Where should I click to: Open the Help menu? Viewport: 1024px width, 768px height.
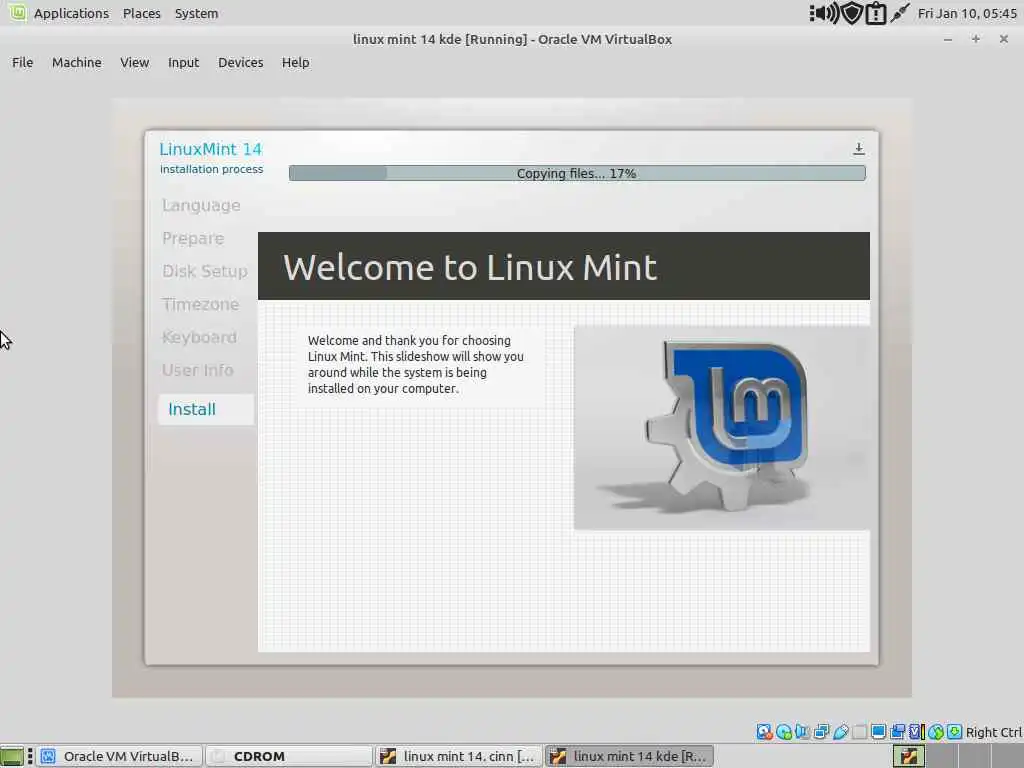295,63
